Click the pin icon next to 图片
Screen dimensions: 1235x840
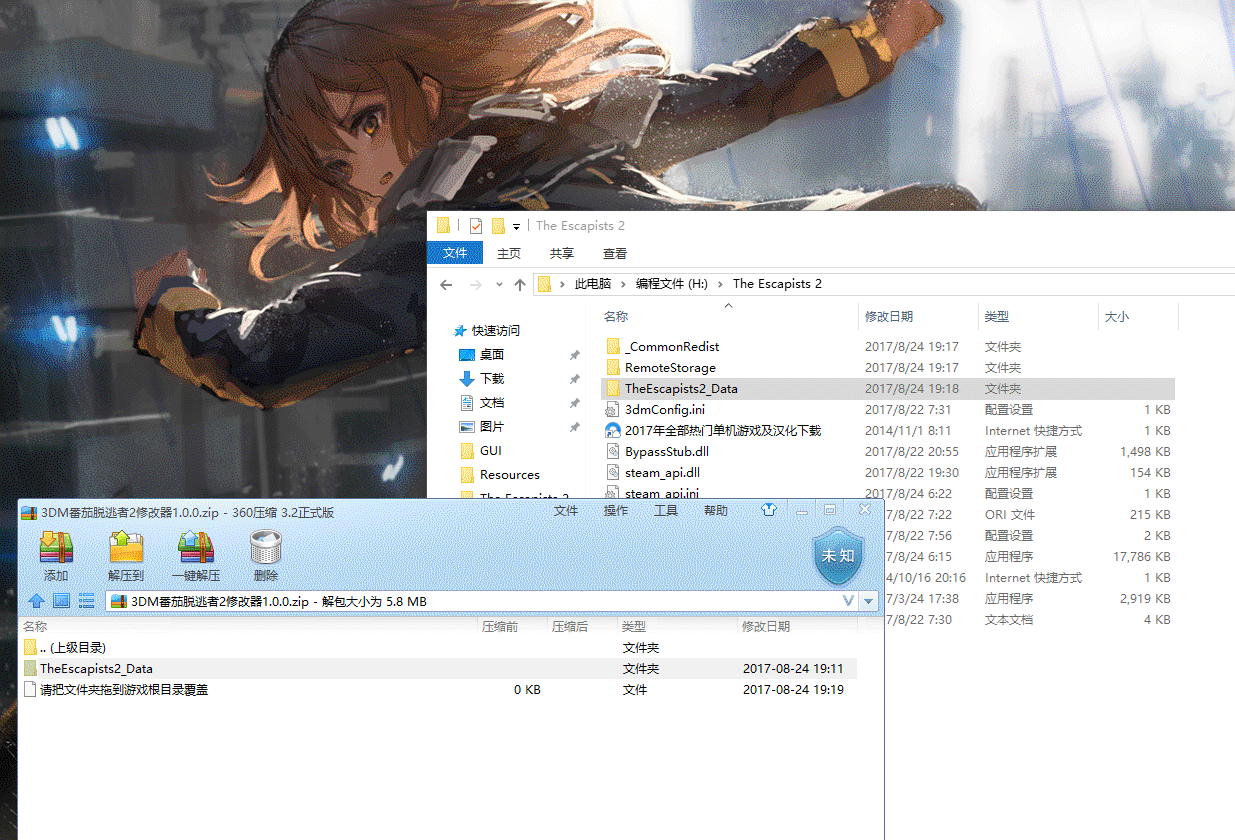(x=574, y=427)
